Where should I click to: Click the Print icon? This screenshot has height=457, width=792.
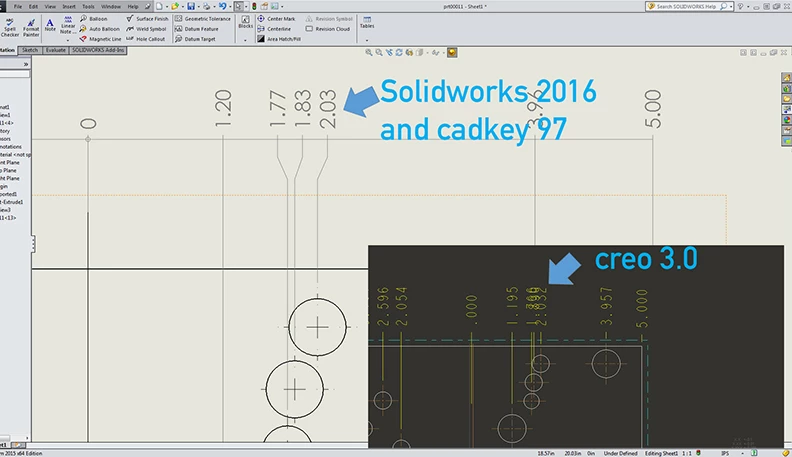206,6
